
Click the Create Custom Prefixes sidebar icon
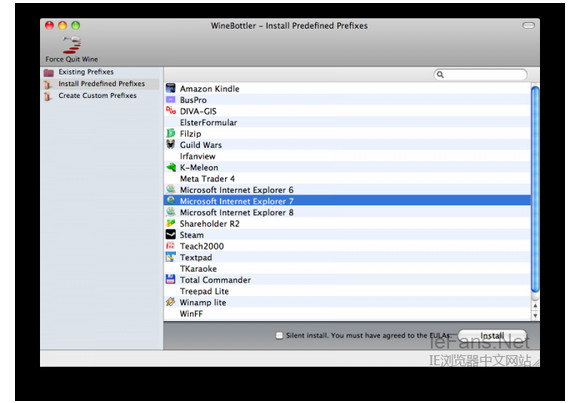pos(48,96)
